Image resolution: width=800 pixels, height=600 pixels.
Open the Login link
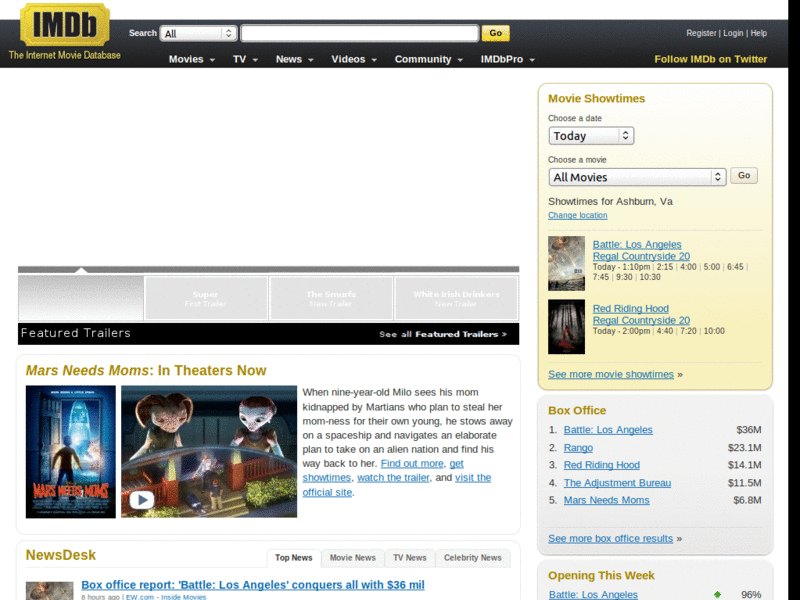(733, 33)
